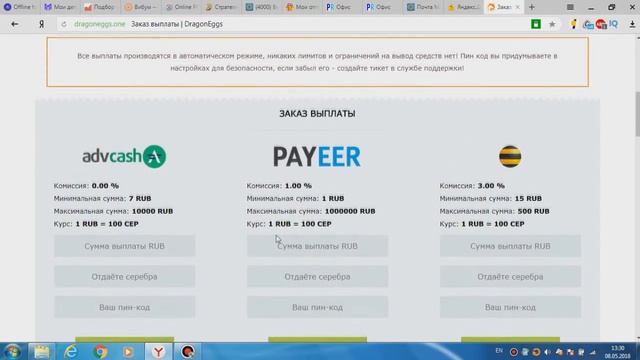Open the browser hamburger menu
This screenshot has height=360, width=640.
pos(570,7)
